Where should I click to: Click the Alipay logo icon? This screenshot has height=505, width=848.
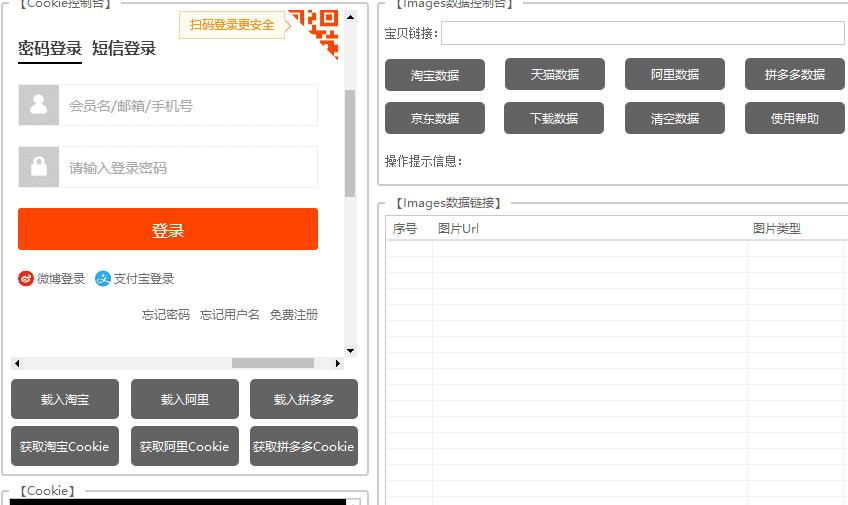click(x=103, y=279)
